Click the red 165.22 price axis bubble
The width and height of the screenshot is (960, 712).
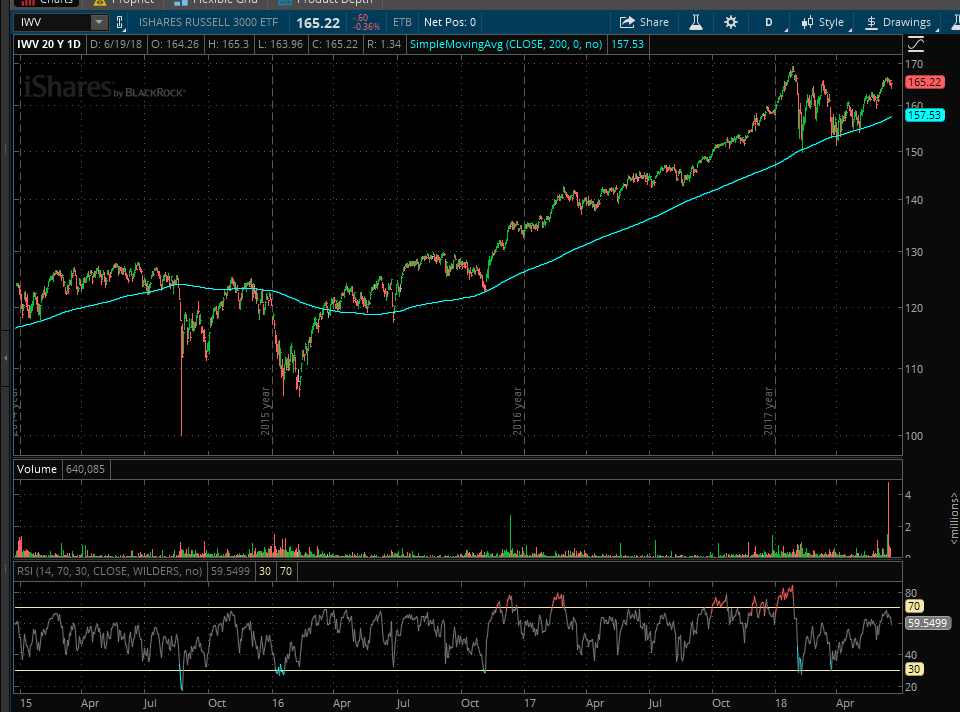tap(924, 82)
